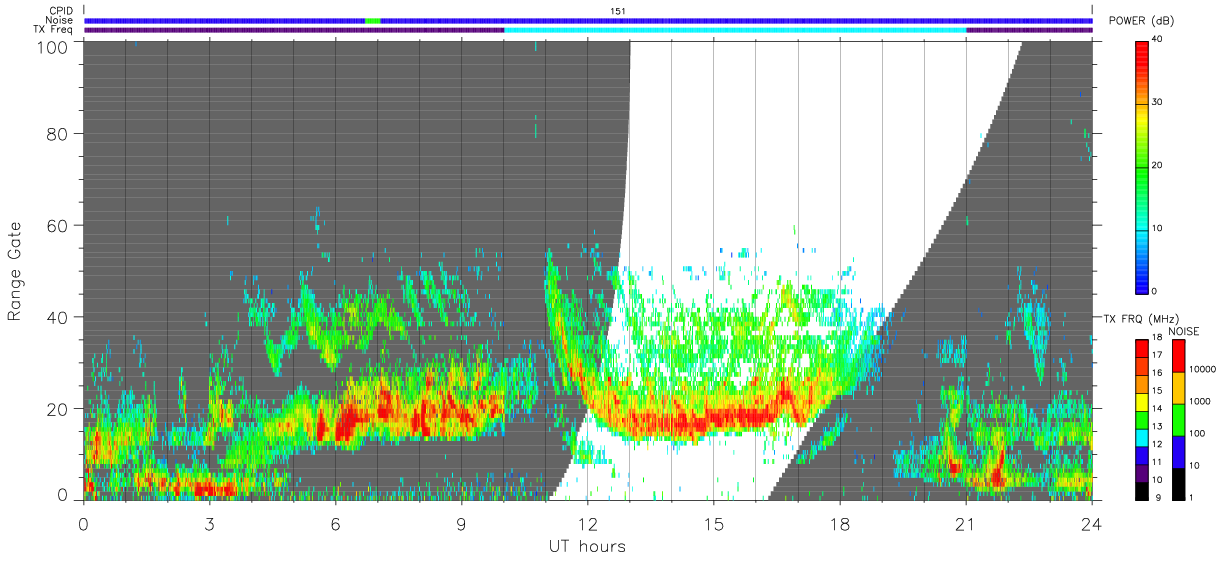Viewport: 1228px width, 567px height.
Task: Select the 21 tick label on UT hours axis
Action: coord(965,523)
